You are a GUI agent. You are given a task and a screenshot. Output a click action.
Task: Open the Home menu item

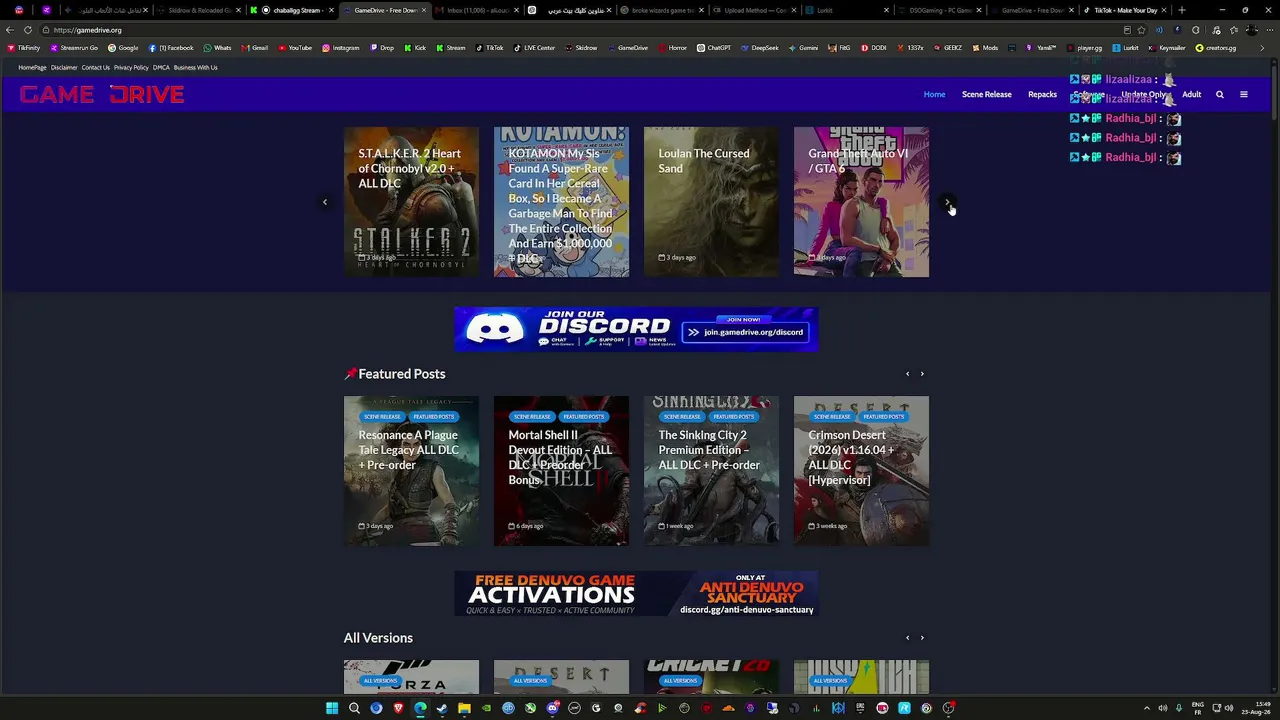point(934,95)
